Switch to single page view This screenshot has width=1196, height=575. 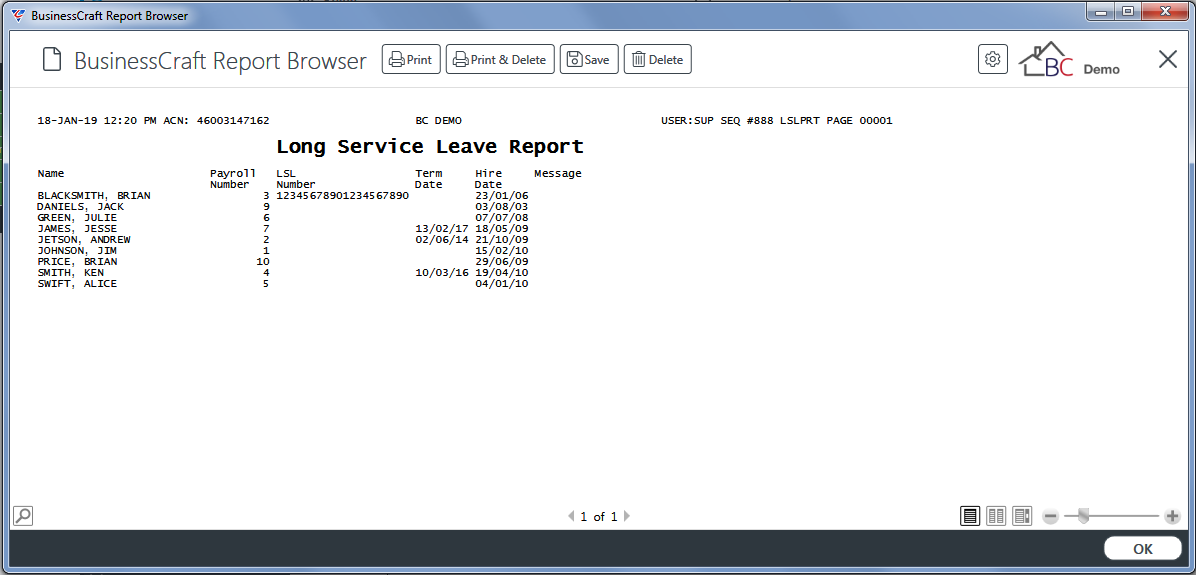tap(969, 516)
